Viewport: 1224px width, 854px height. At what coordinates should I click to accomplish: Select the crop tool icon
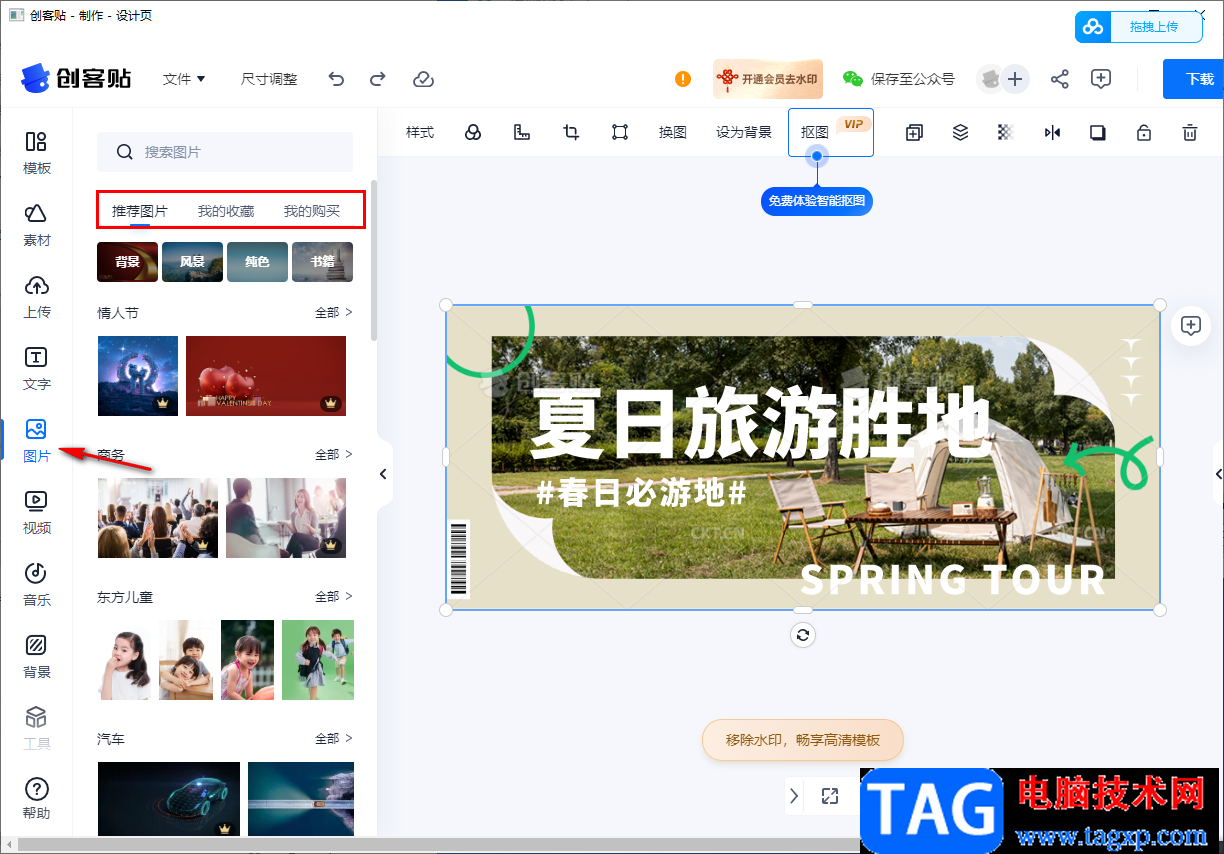point(571,132)
